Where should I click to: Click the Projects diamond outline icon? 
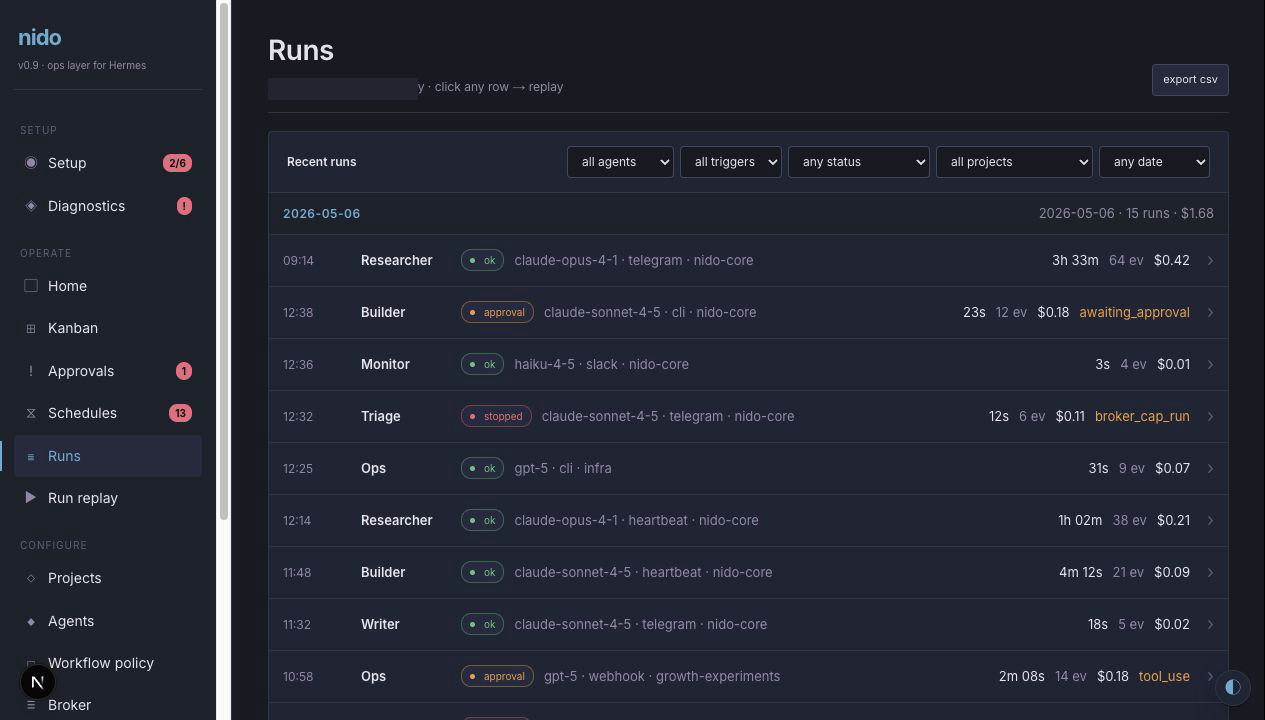(x=31, y=578)
